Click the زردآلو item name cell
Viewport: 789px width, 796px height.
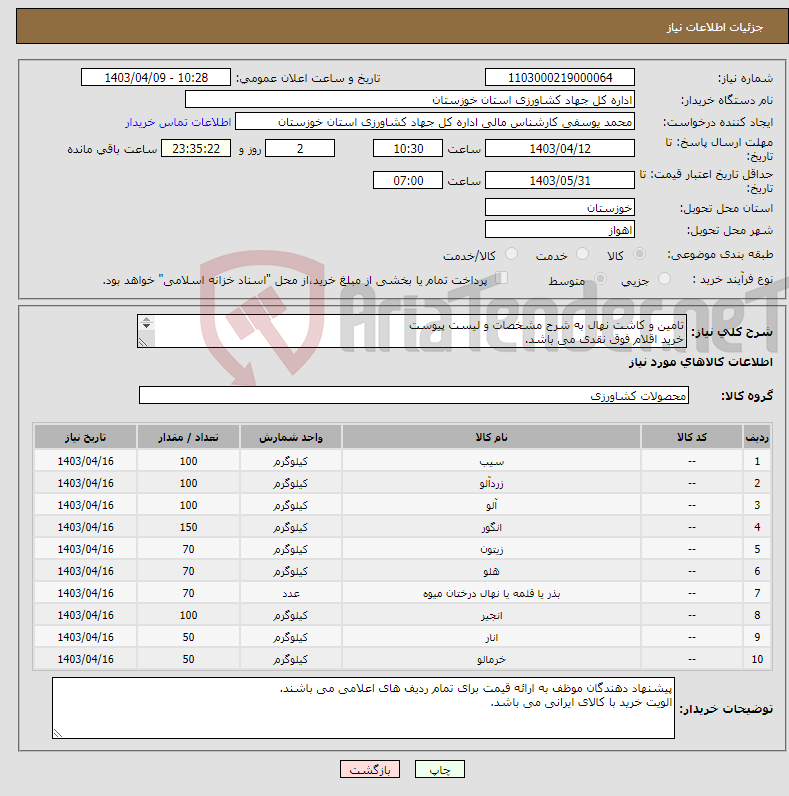pyautogui.click(x=491, y=483)
